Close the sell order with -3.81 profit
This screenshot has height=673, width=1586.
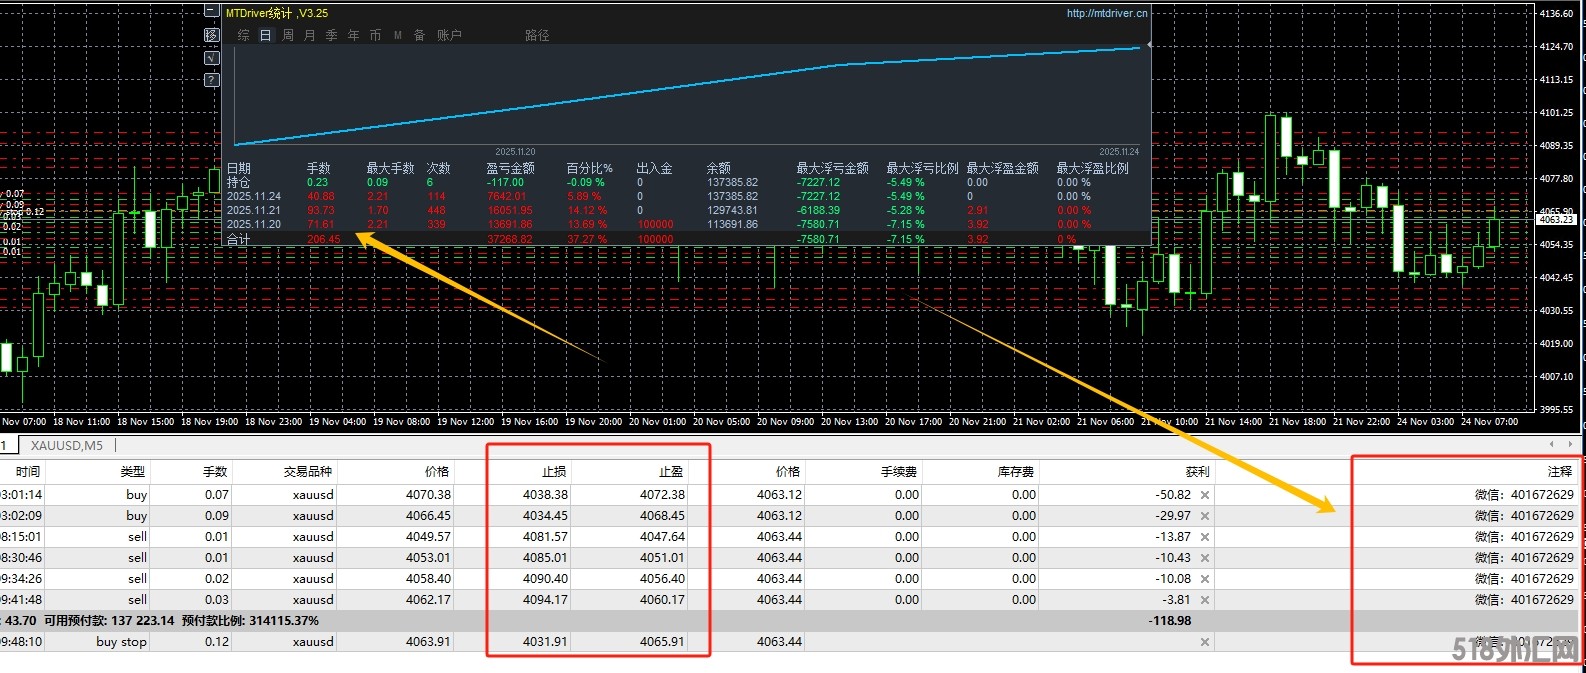pos(1205,600)
